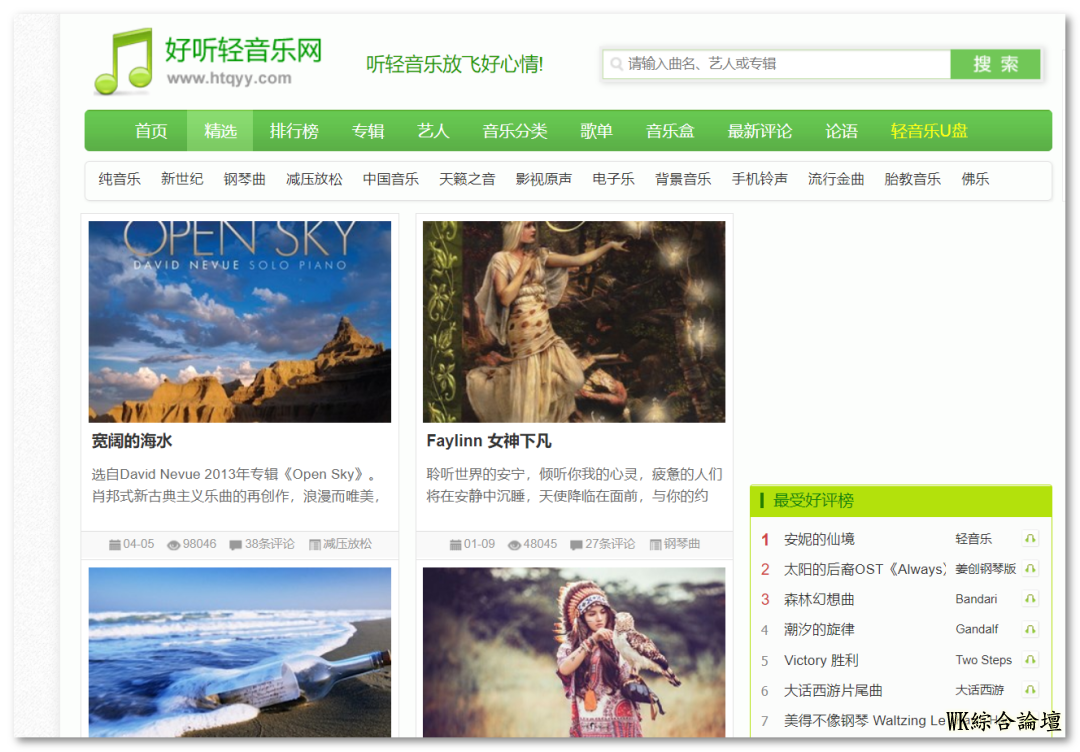1080x752 pixels.
Task: Click headphone icon for Victory 胜利
Action: point(1030,660)
